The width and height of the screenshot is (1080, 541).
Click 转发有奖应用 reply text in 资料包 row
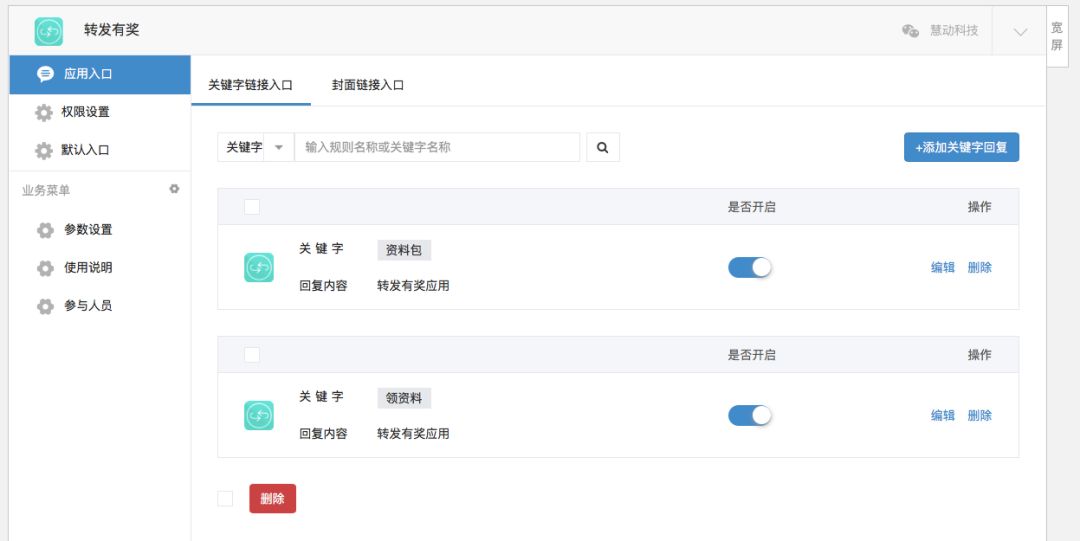[x=413, y=285]
